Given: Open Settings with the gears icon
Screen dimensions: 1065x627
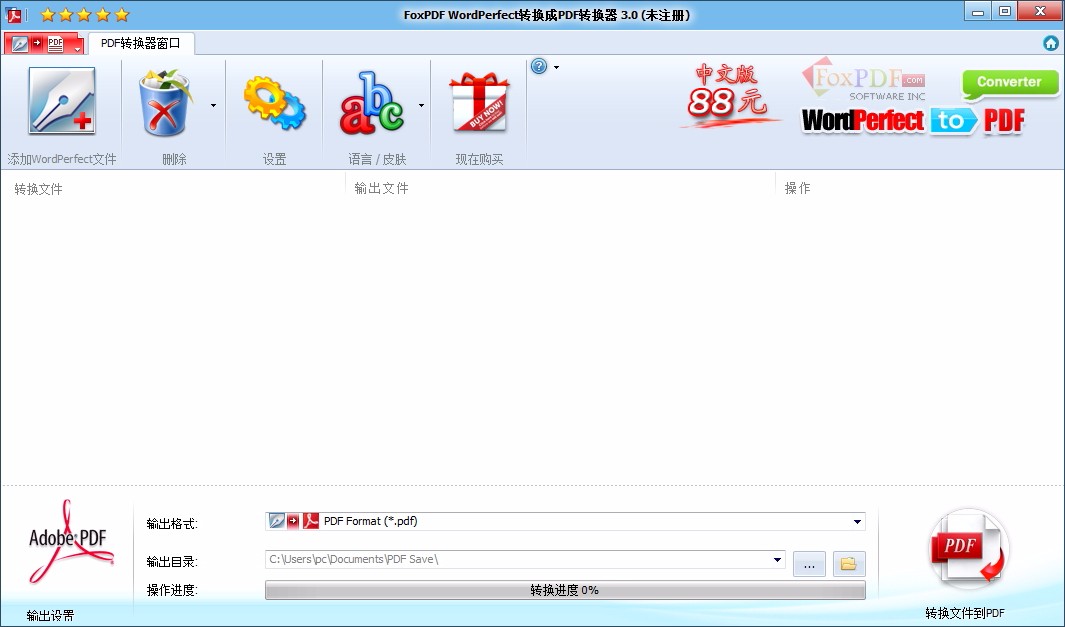Looking at the screenshot, I should click(x=274, y=103).
